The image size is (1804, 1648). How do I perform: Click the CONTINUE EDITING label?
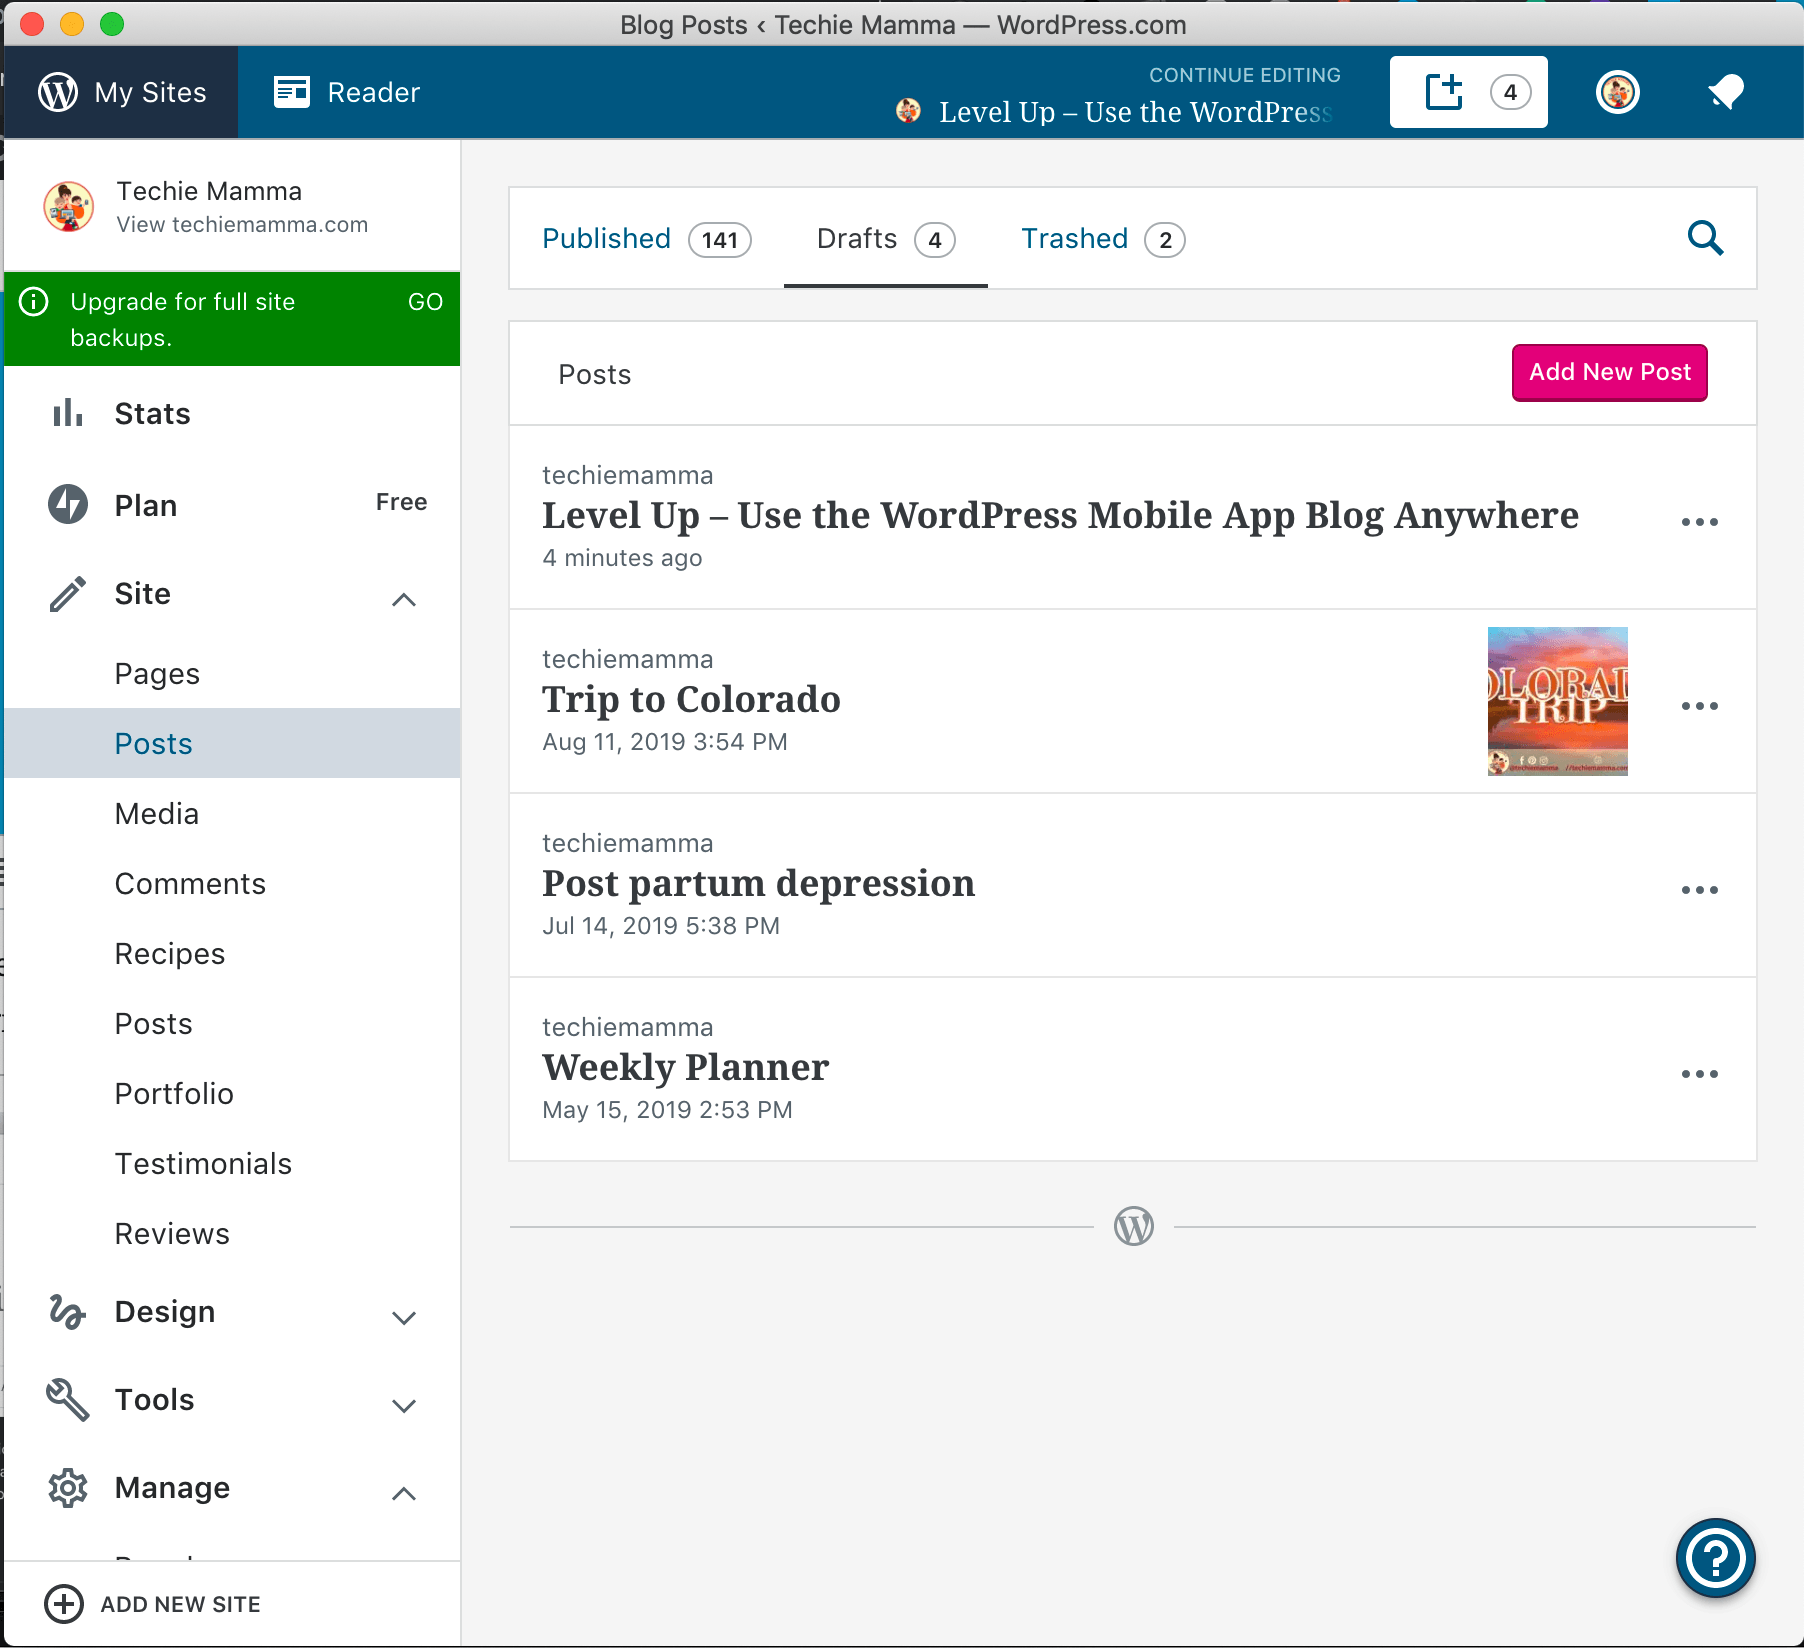(x=1245, y=75)
